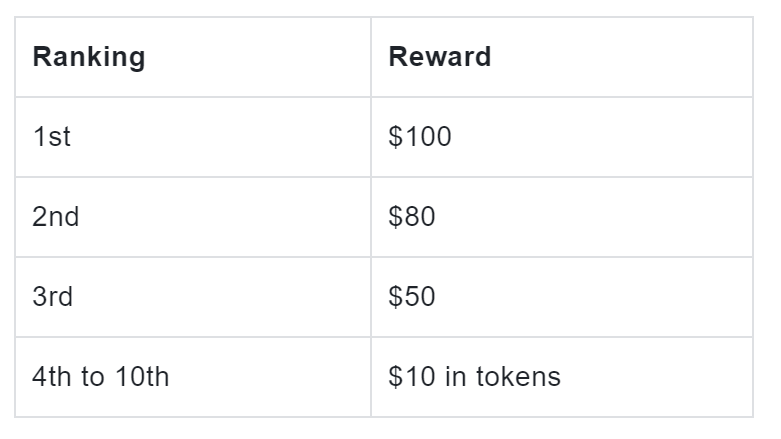This screenshot has height=439, width=781.
Task: Click border line between $50 and $10 in tokens
Action: click(560, 337)
